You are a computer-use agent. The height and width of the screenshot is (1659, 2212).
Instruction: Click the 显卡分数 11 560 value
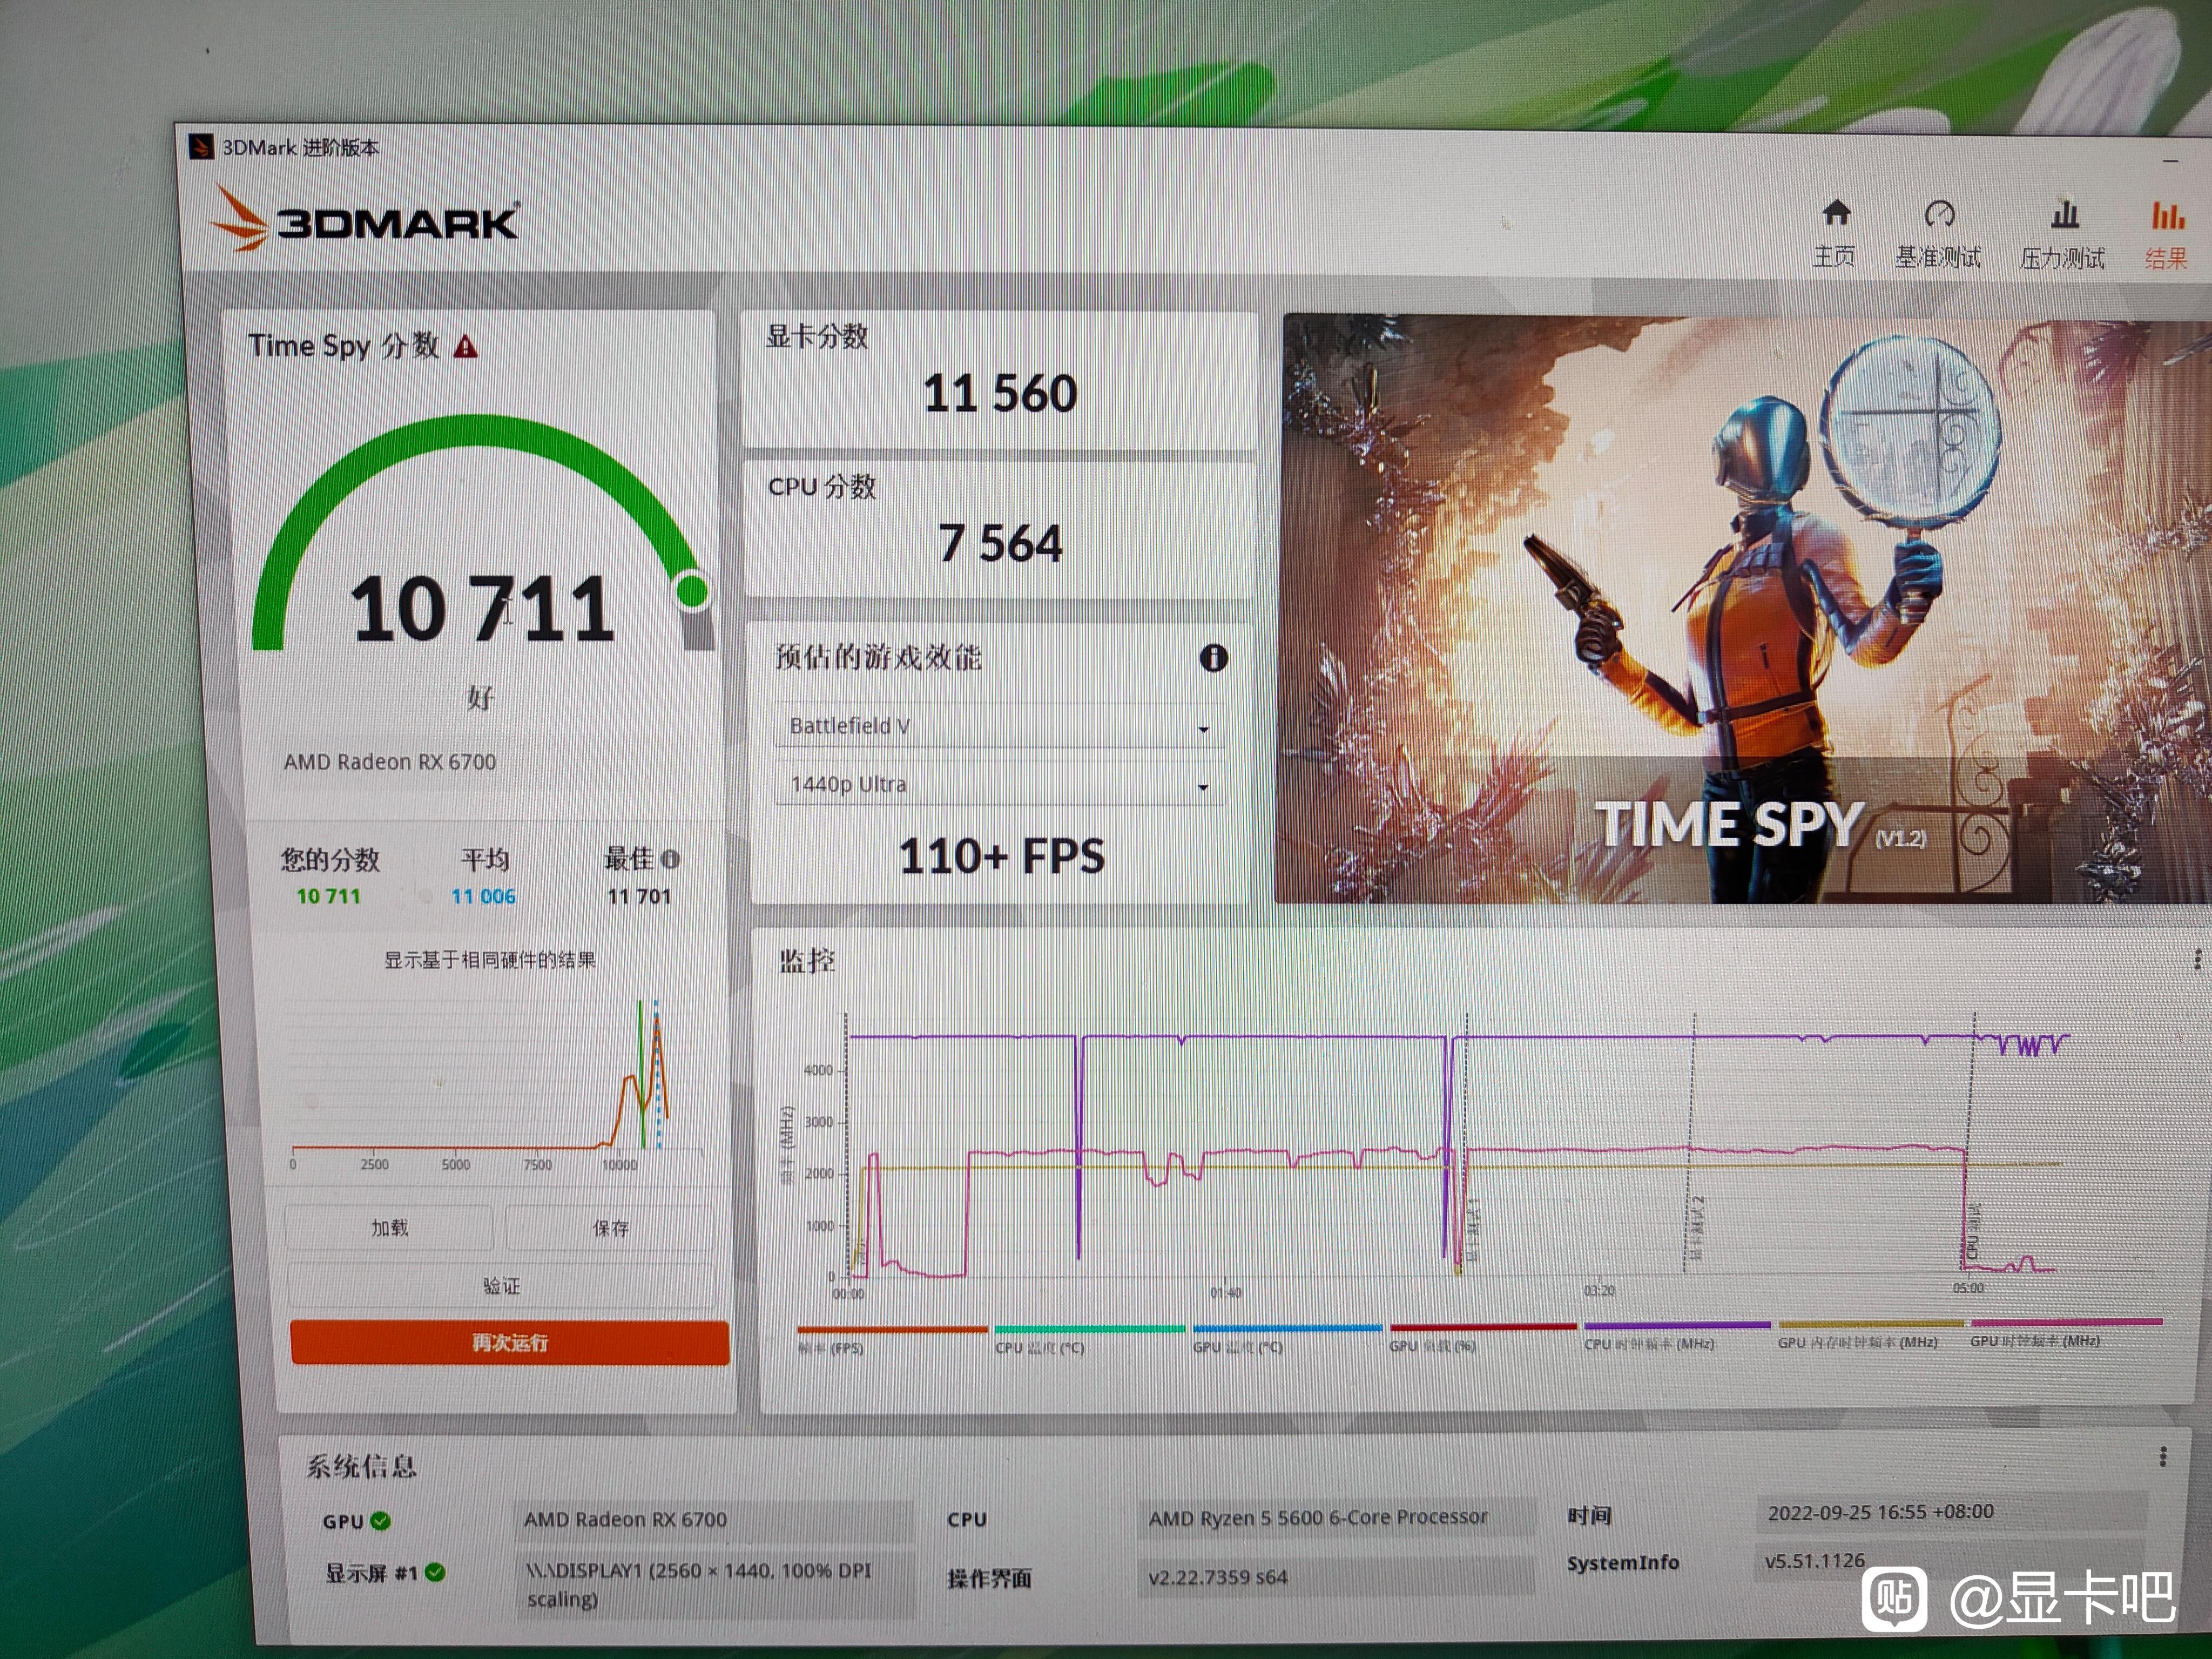click(1000, 393)
